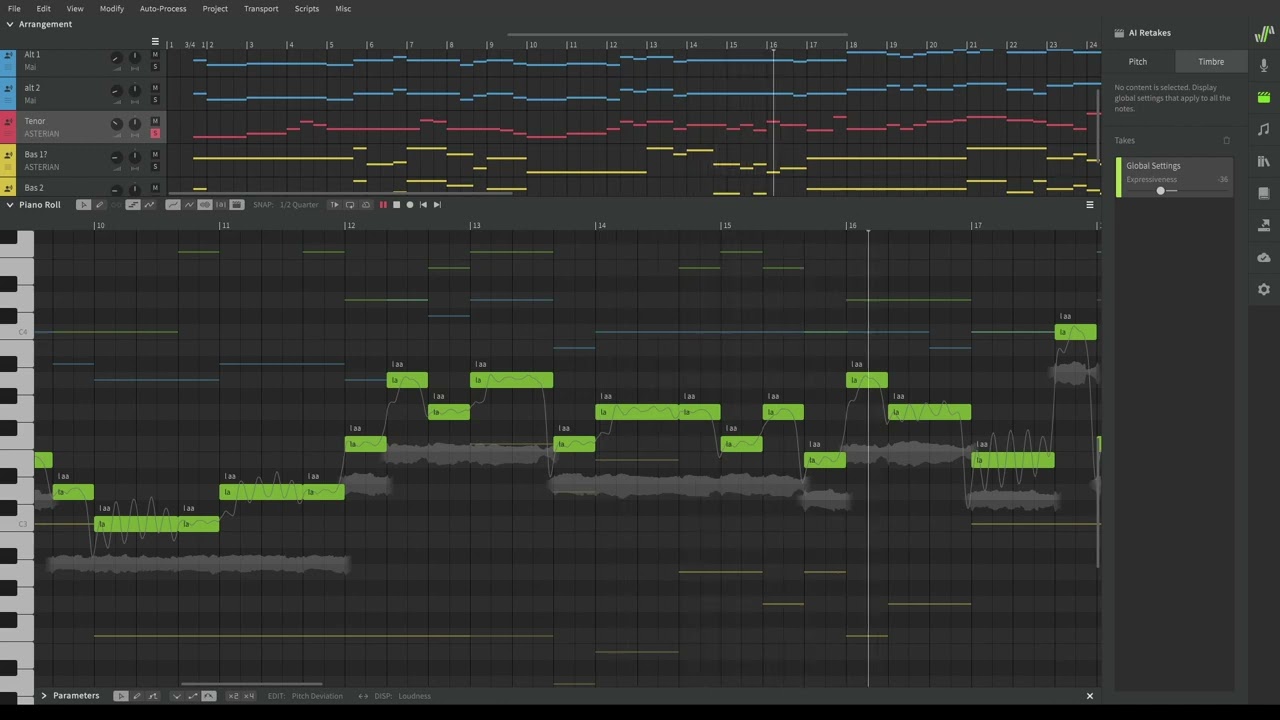
Task: Click the link tool icon in Piano Roll toolbar
Action: [116, 205]
